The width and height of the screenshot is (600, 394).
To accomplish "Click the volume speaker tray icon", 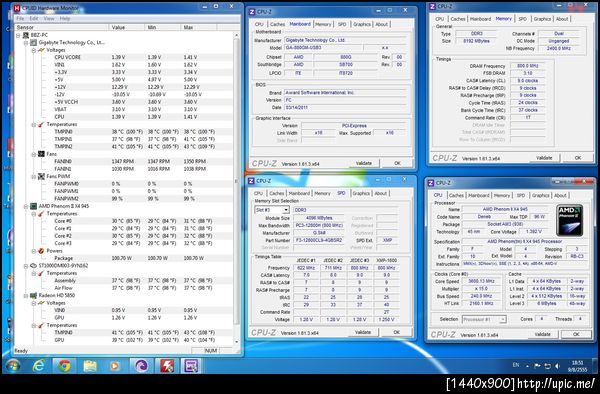I will point(558,366).
